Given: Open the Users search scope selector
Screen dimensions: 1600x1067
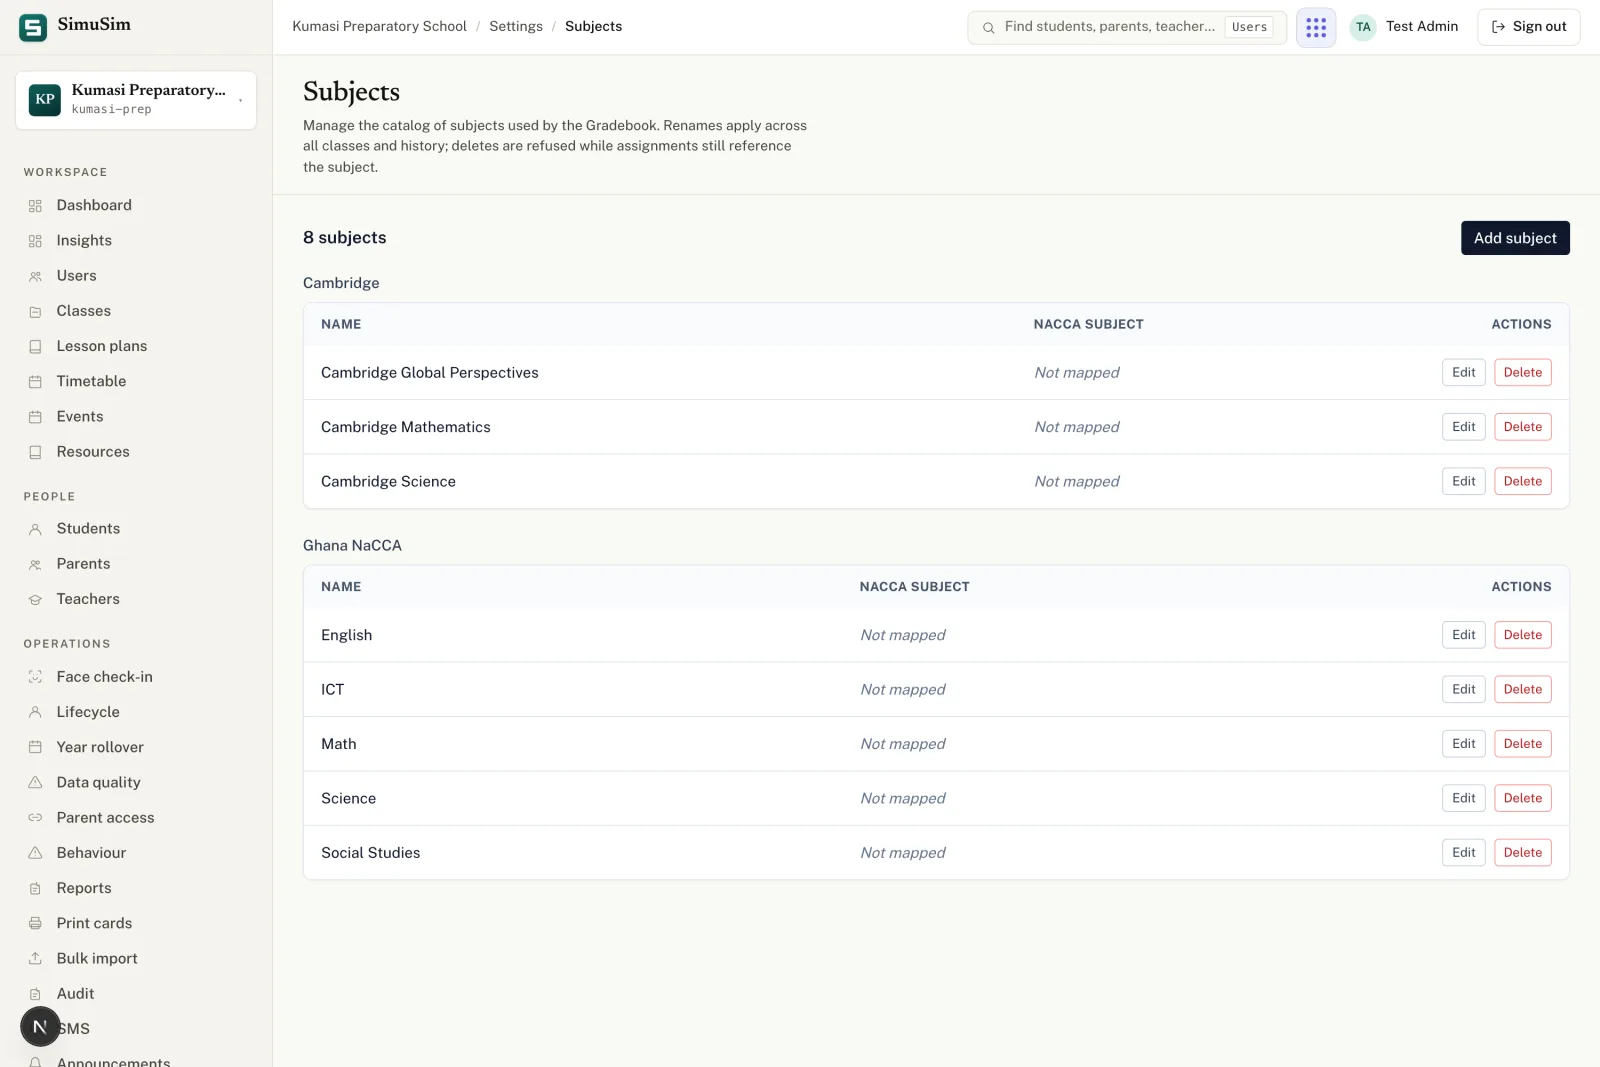Looking at the screenshot, I should click(x=1249, y=27).
